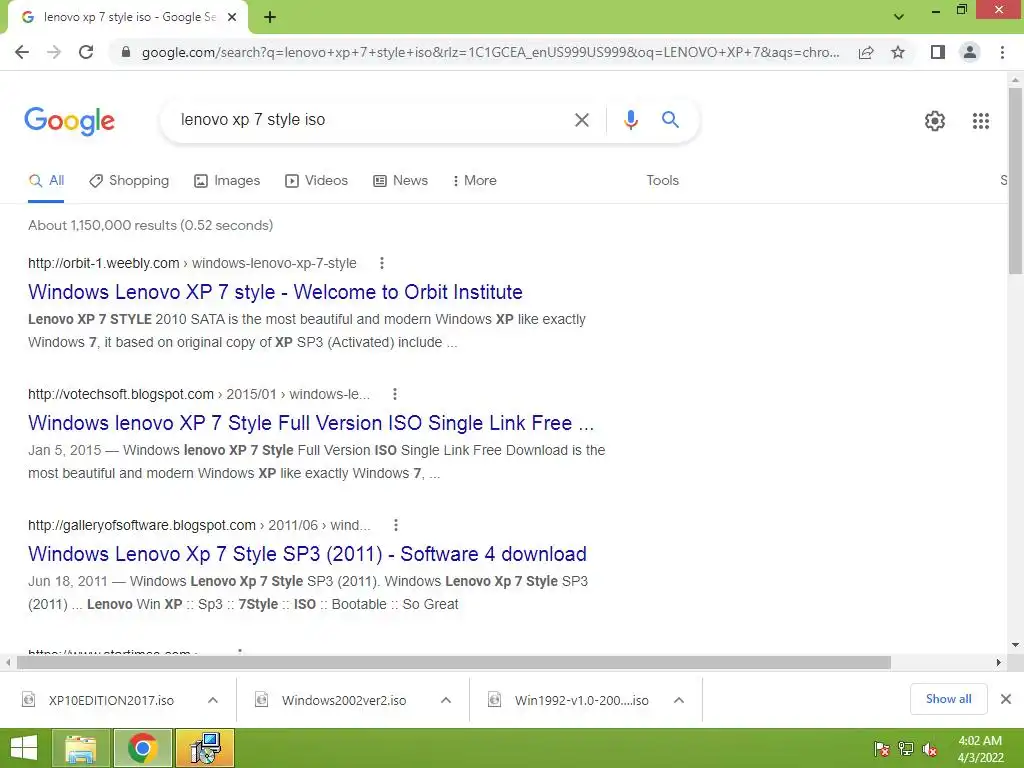Click About 1,150,000 results text
Image resolution: width=1024 pixels, height=768 pixels.
click(x=150, y=225)
